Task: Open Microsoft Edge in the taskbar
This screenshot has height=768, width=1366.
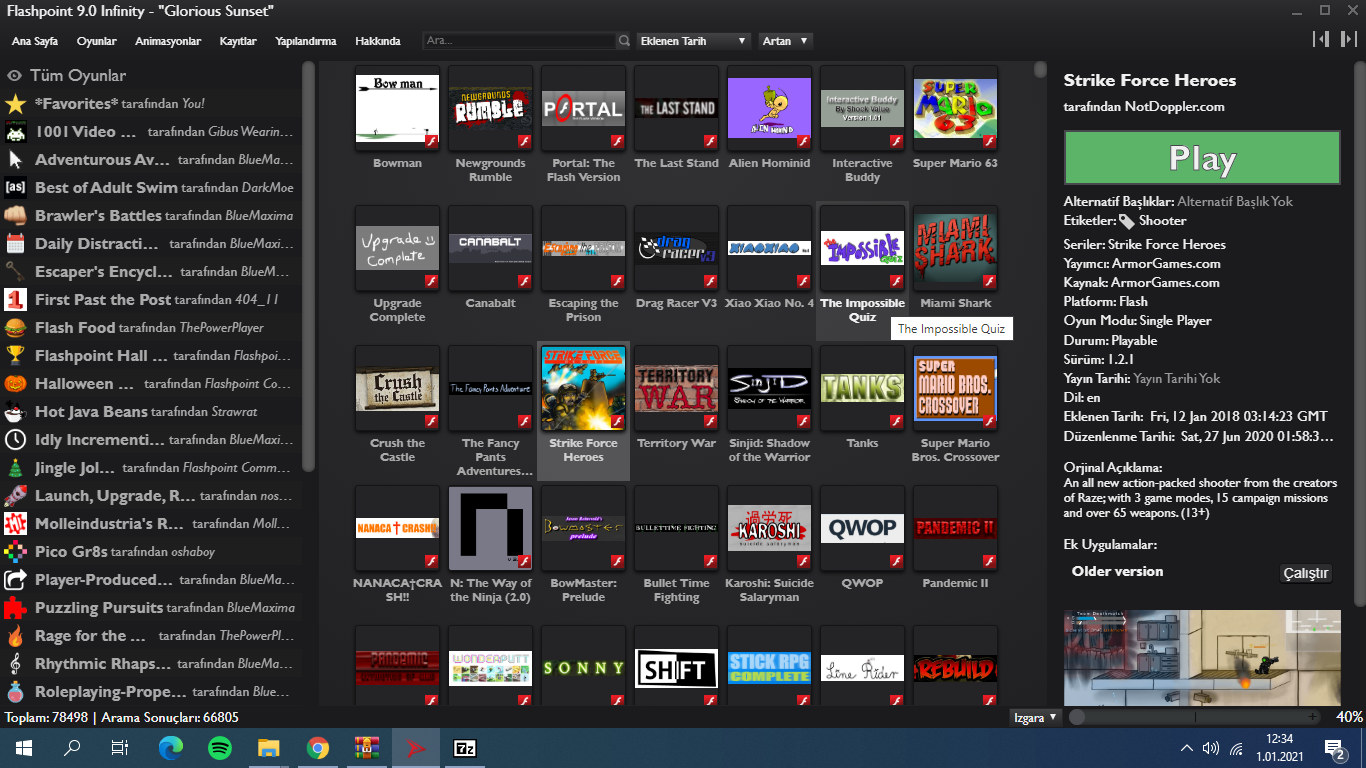Action: [x=171, y=747]
